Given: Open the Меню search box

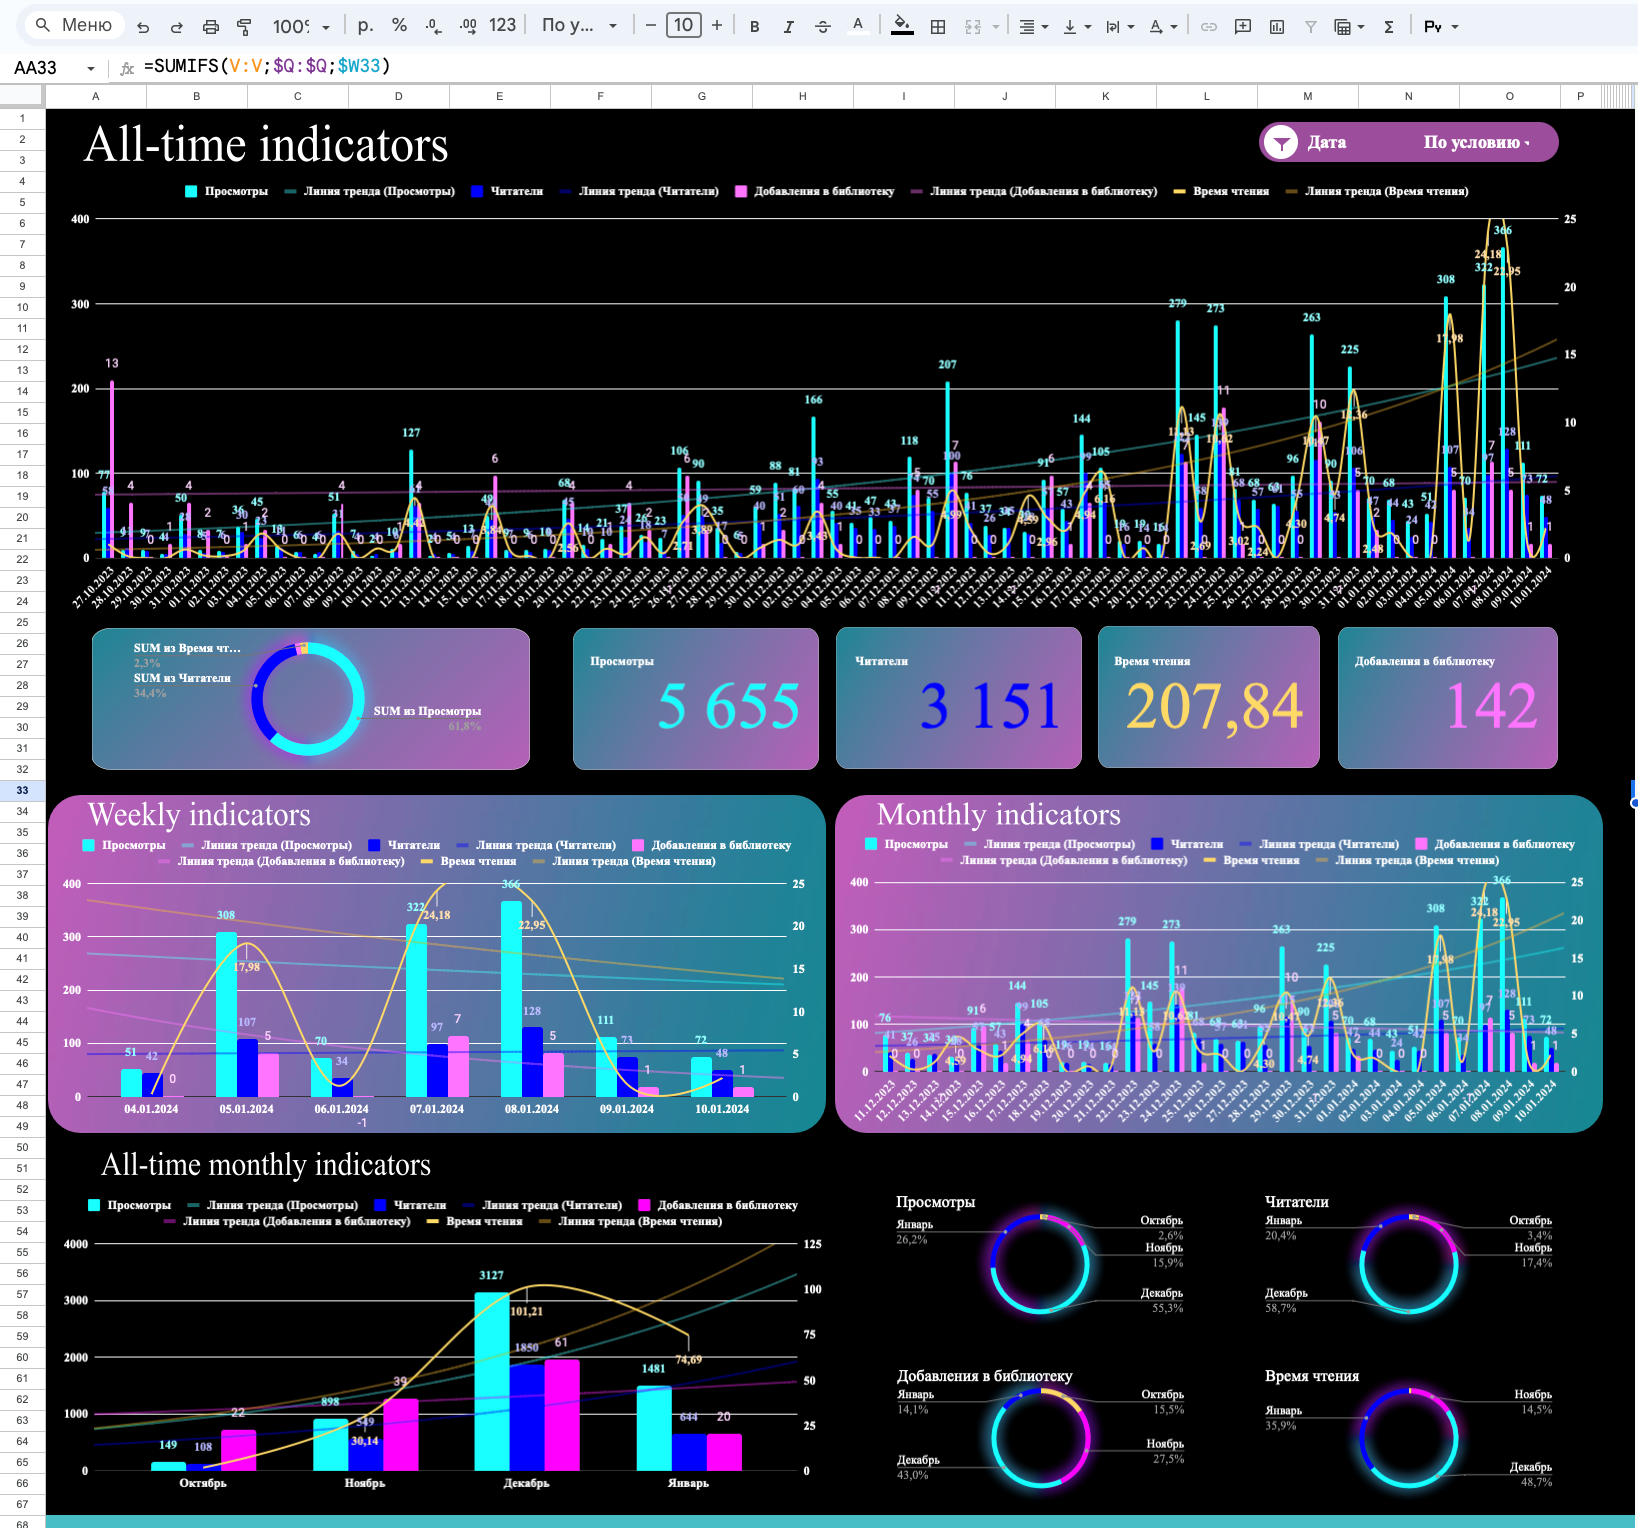Looking at the screenshot, I should [x=74, y=26].
